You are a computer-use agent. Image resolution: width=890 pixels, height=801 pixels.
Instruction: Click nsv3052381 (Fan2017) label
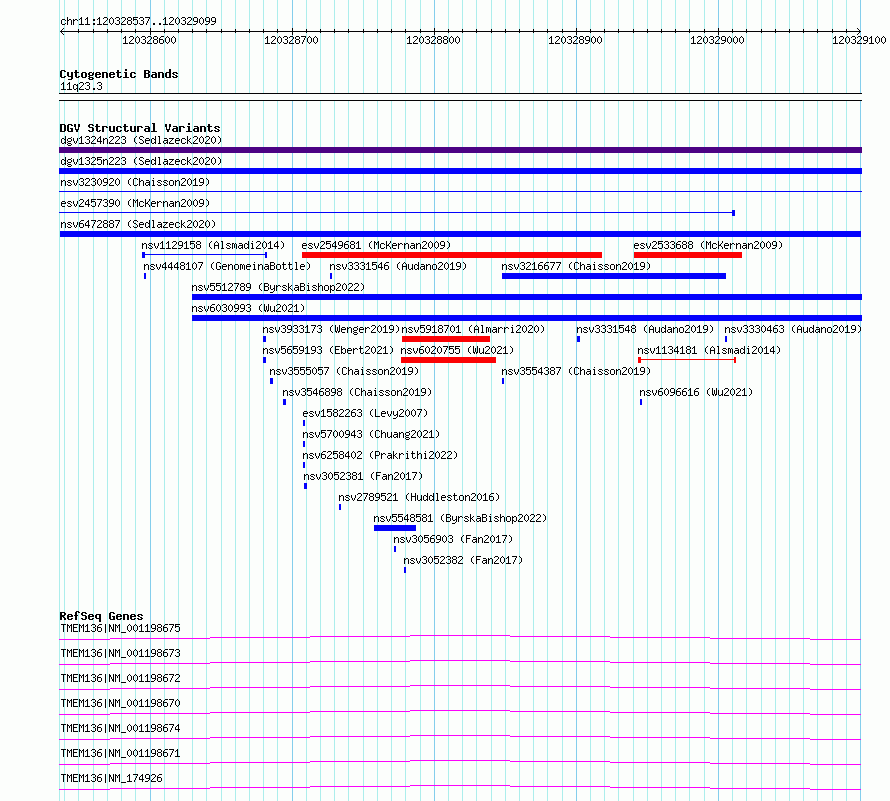pyautogui.click(x=363, y=476)
